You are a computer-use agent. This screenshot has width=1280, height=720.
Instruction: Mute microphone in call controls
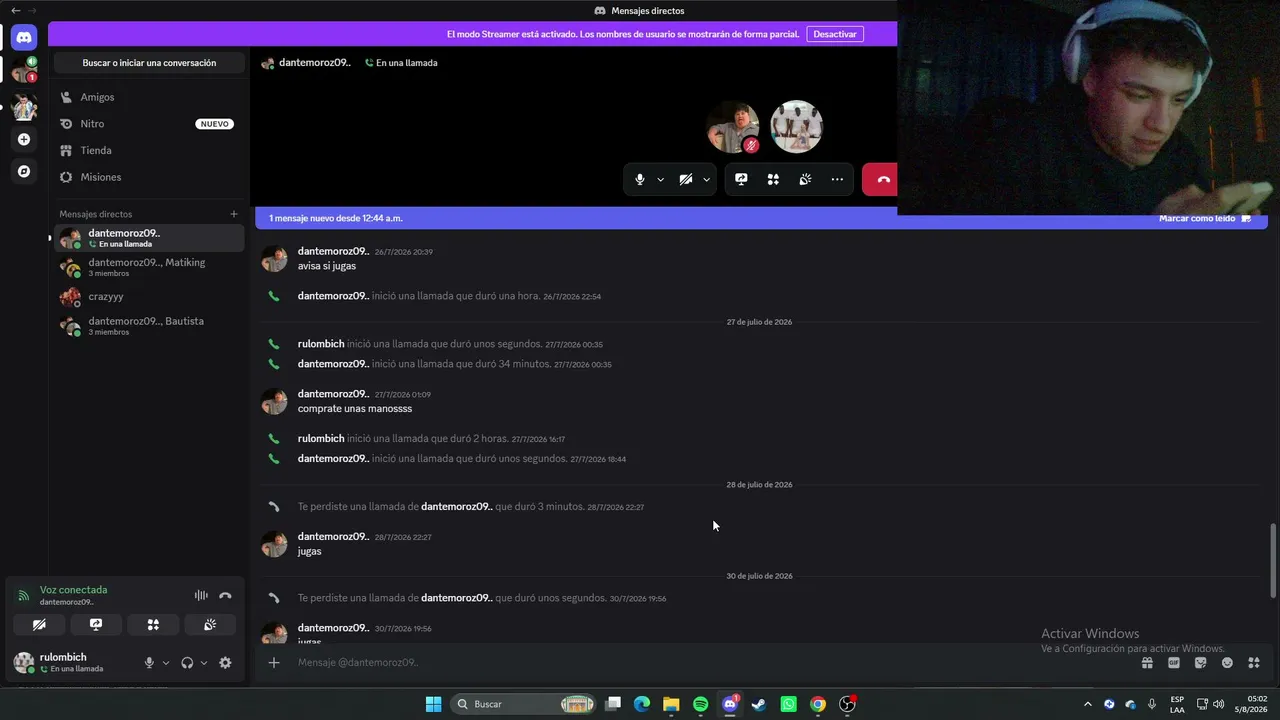coord(640,180)
